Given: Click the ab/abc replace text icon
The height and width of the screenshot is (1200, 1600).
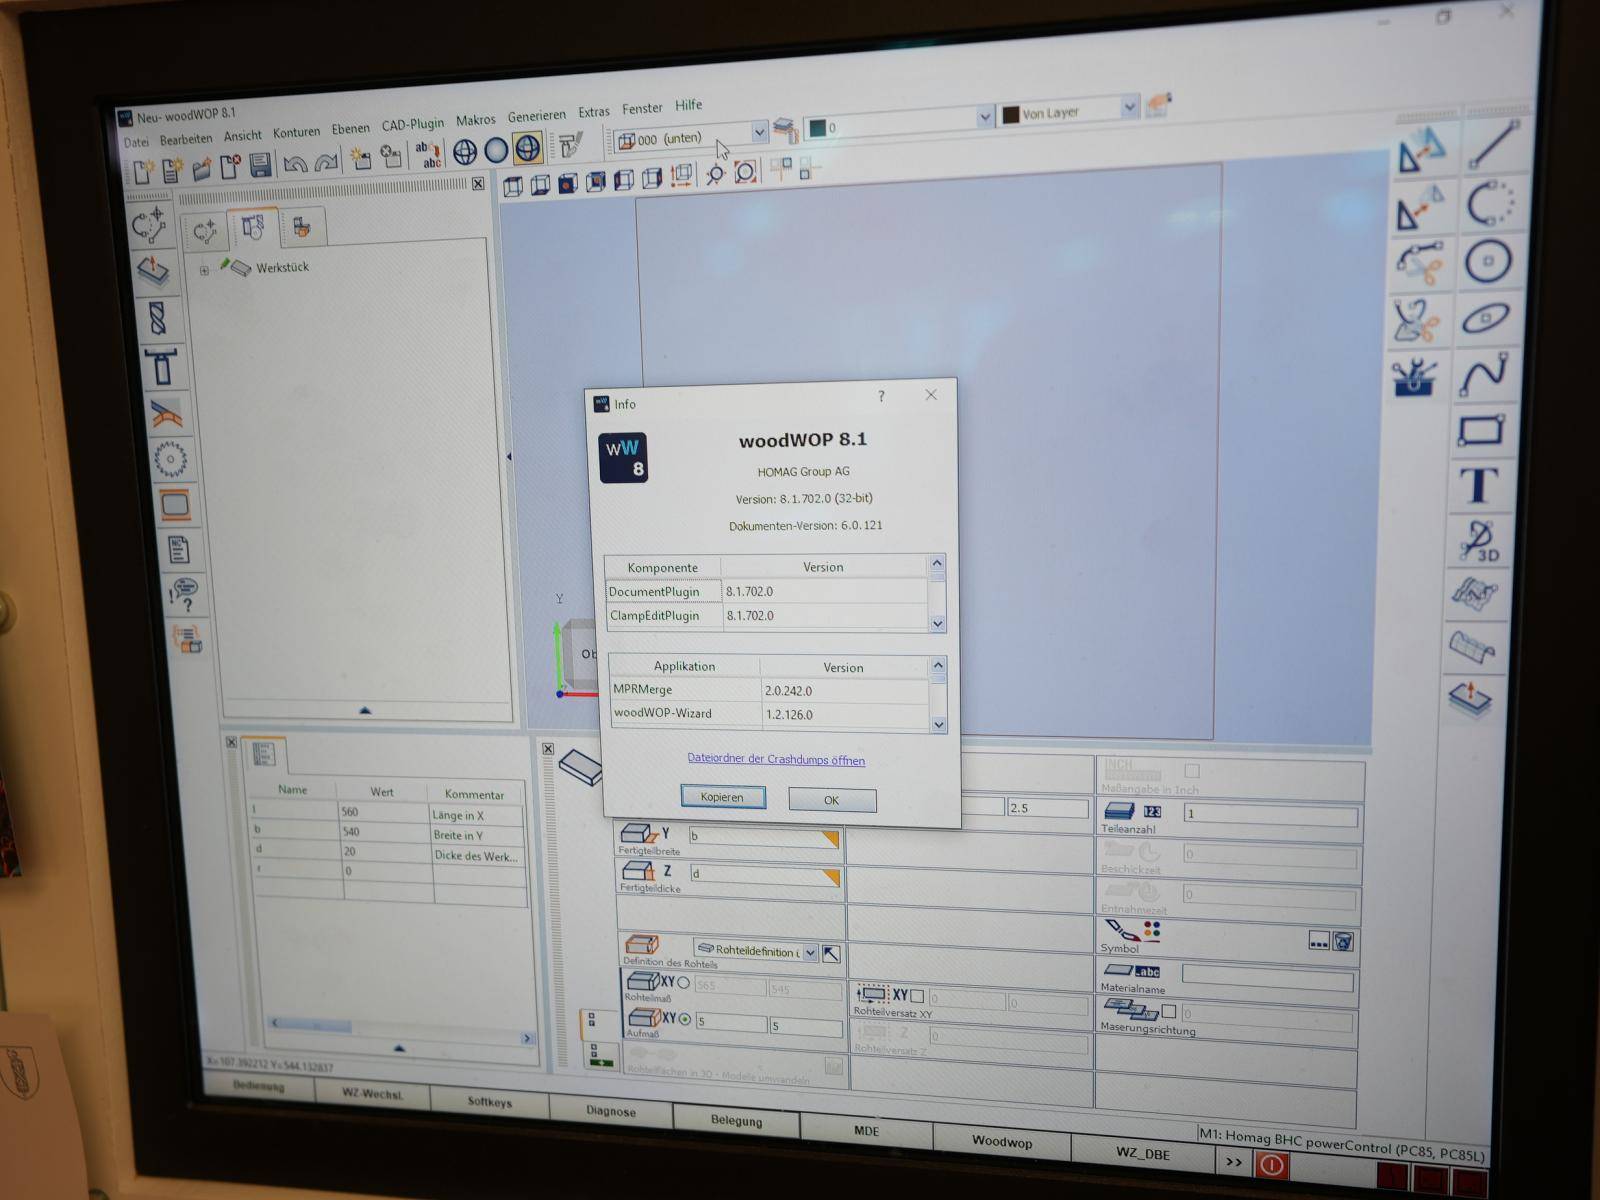Looking at the screenshot, I should tap(429, 155).
